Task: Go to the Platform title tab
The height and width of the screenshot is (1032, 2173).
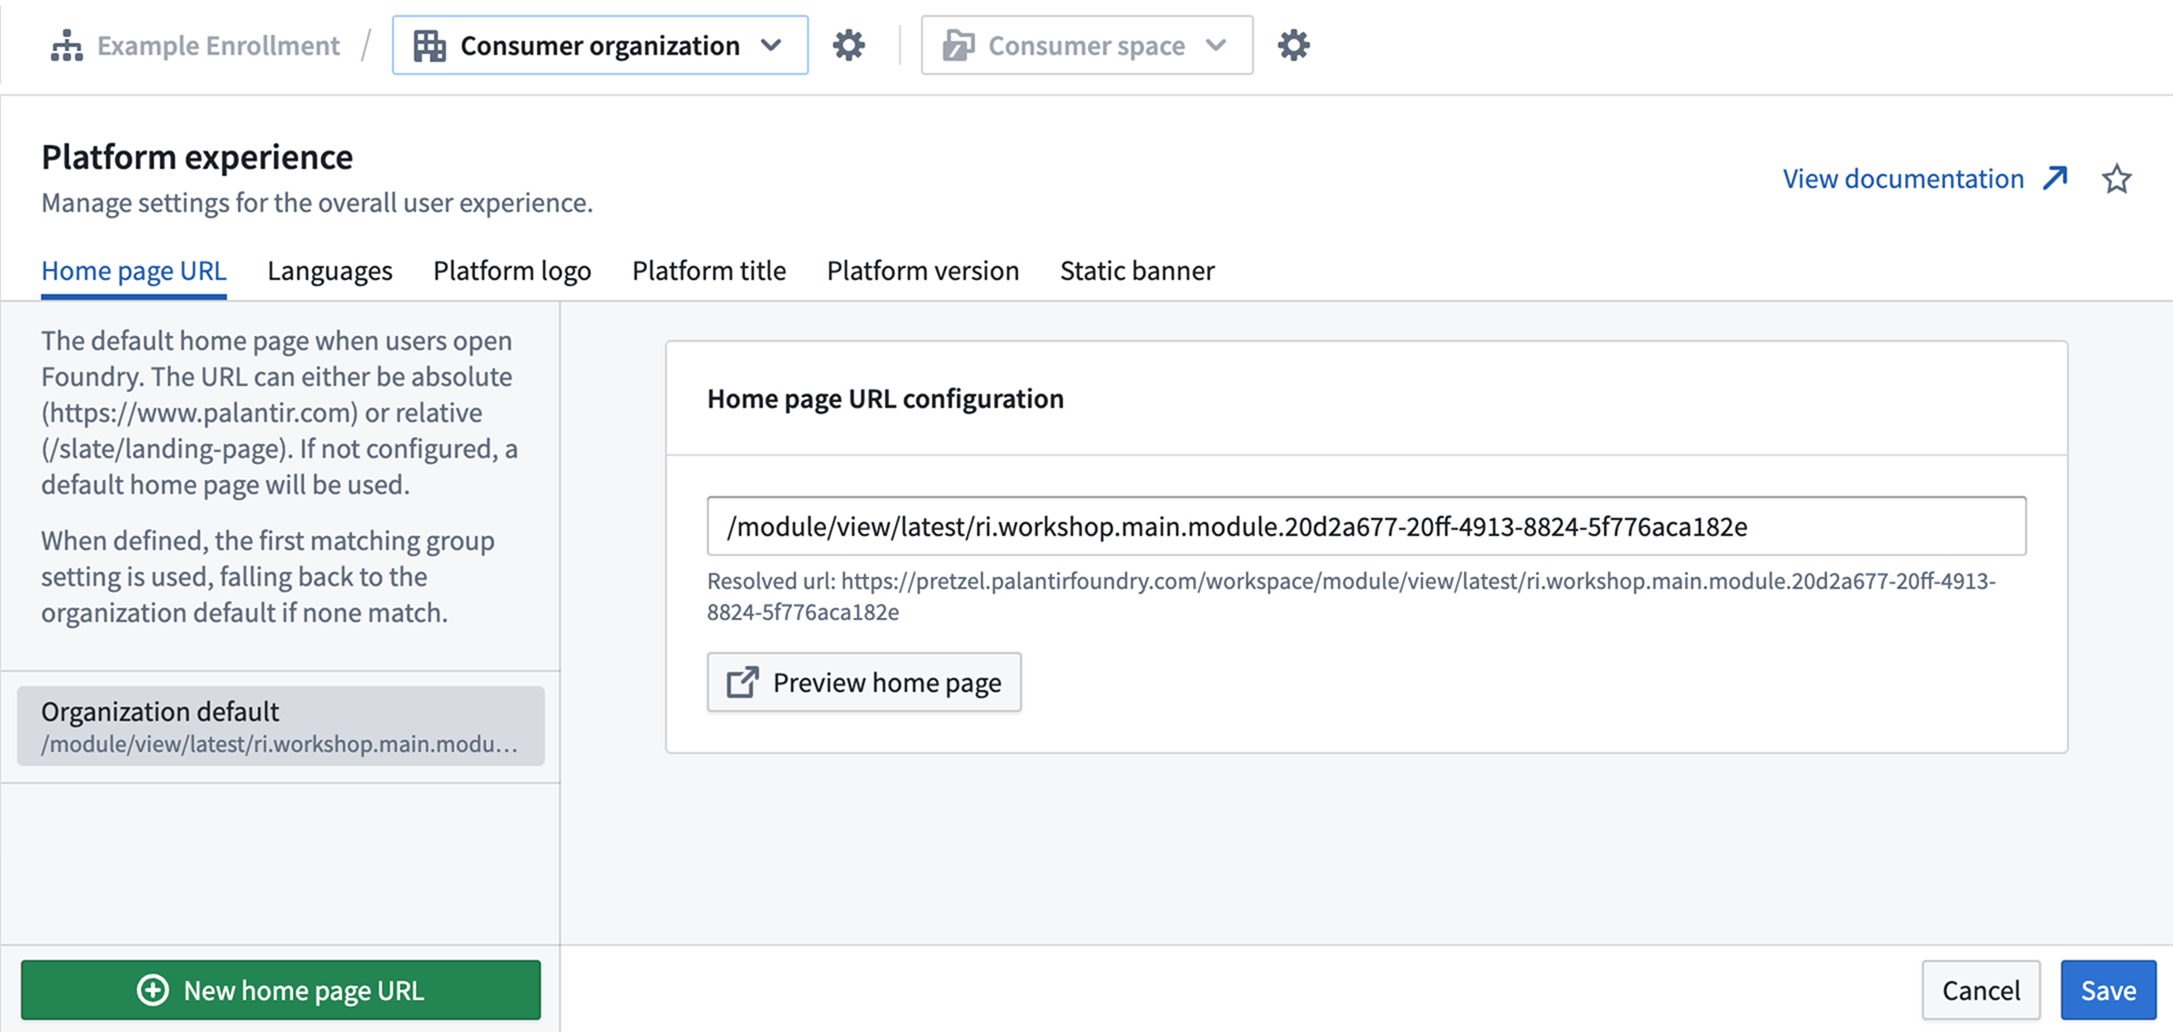Action: coord(708,271)
